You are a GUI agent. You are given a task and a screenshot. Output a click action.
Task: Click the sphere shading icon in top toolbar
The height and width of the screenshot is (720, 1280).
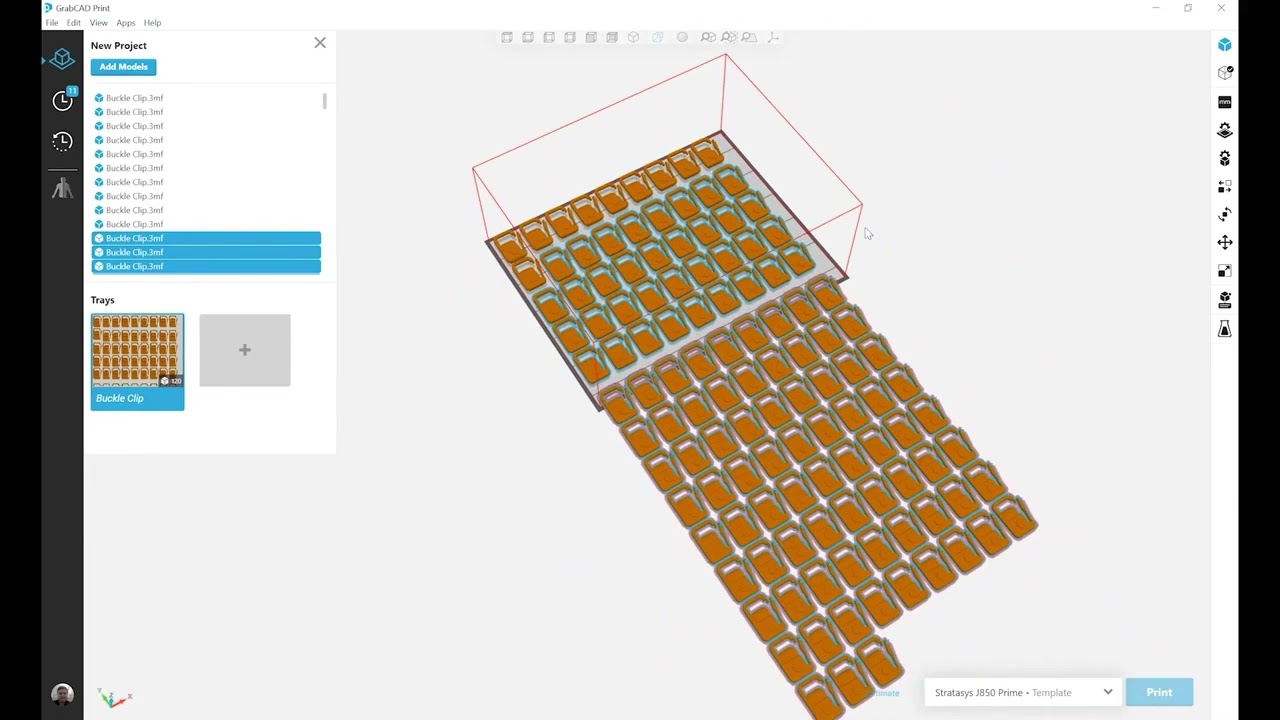[682, 37]
